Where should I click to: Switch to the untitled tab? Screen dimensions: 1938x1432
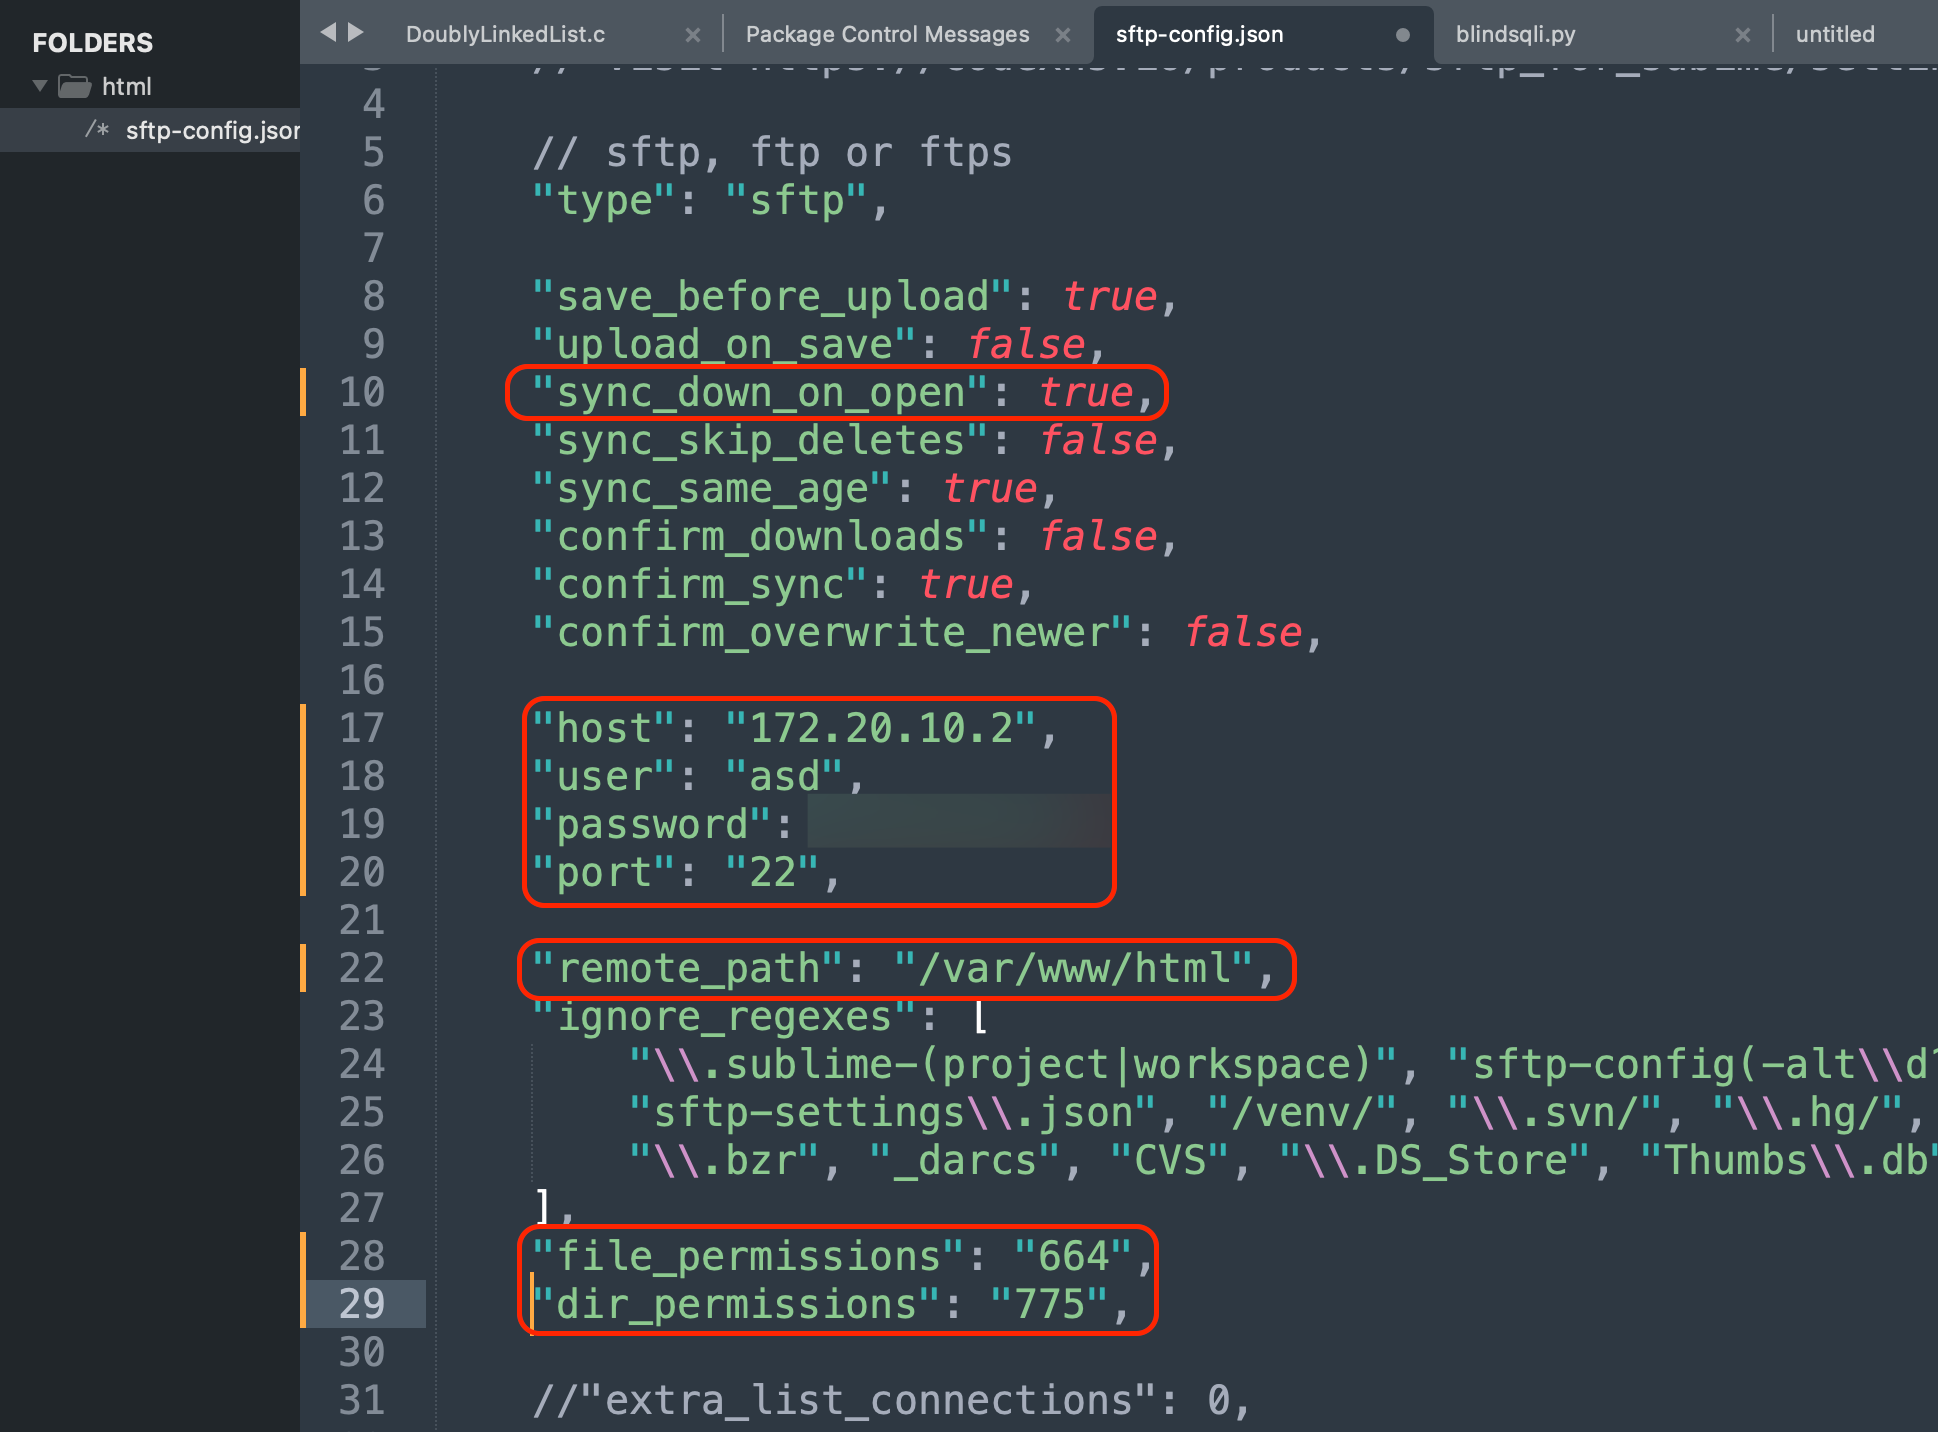(1834, 35)
